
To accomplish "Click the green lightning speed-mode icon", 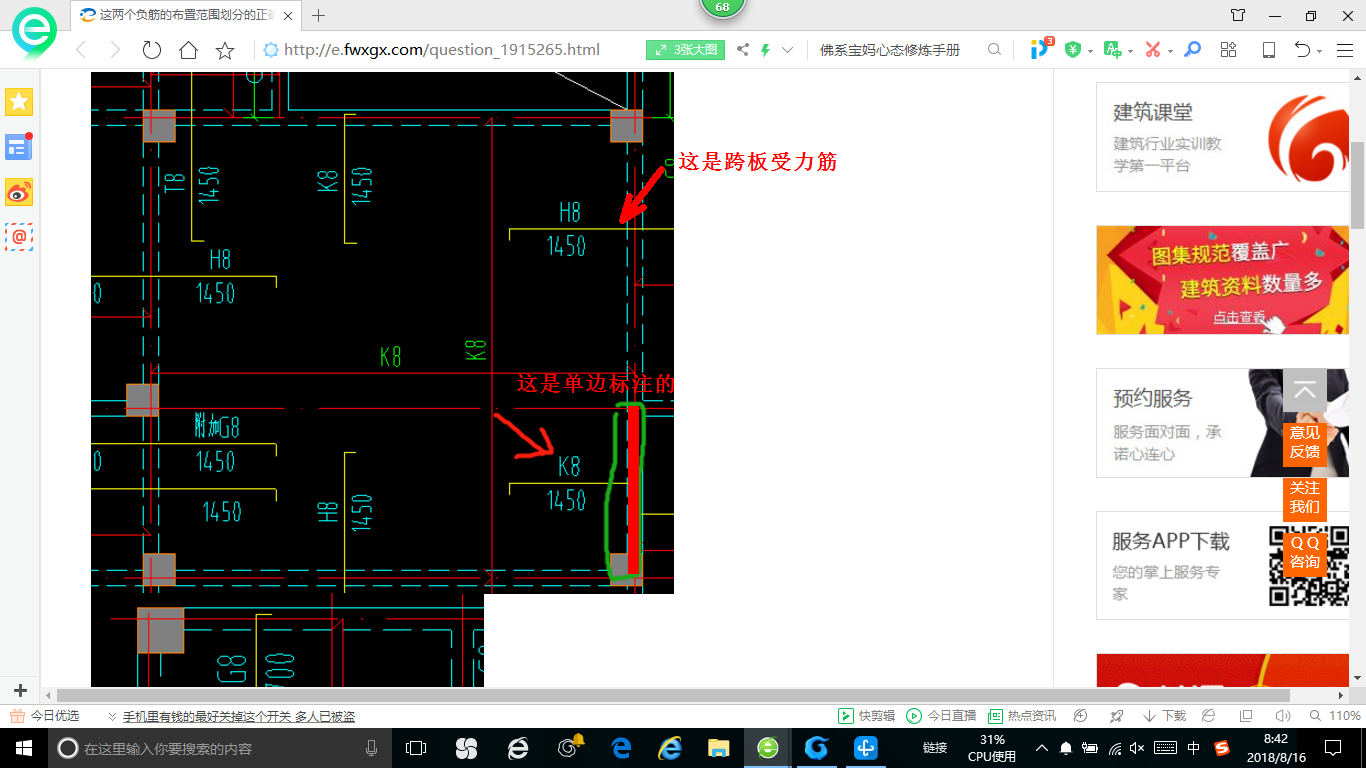I will click(x=766, y=49).
